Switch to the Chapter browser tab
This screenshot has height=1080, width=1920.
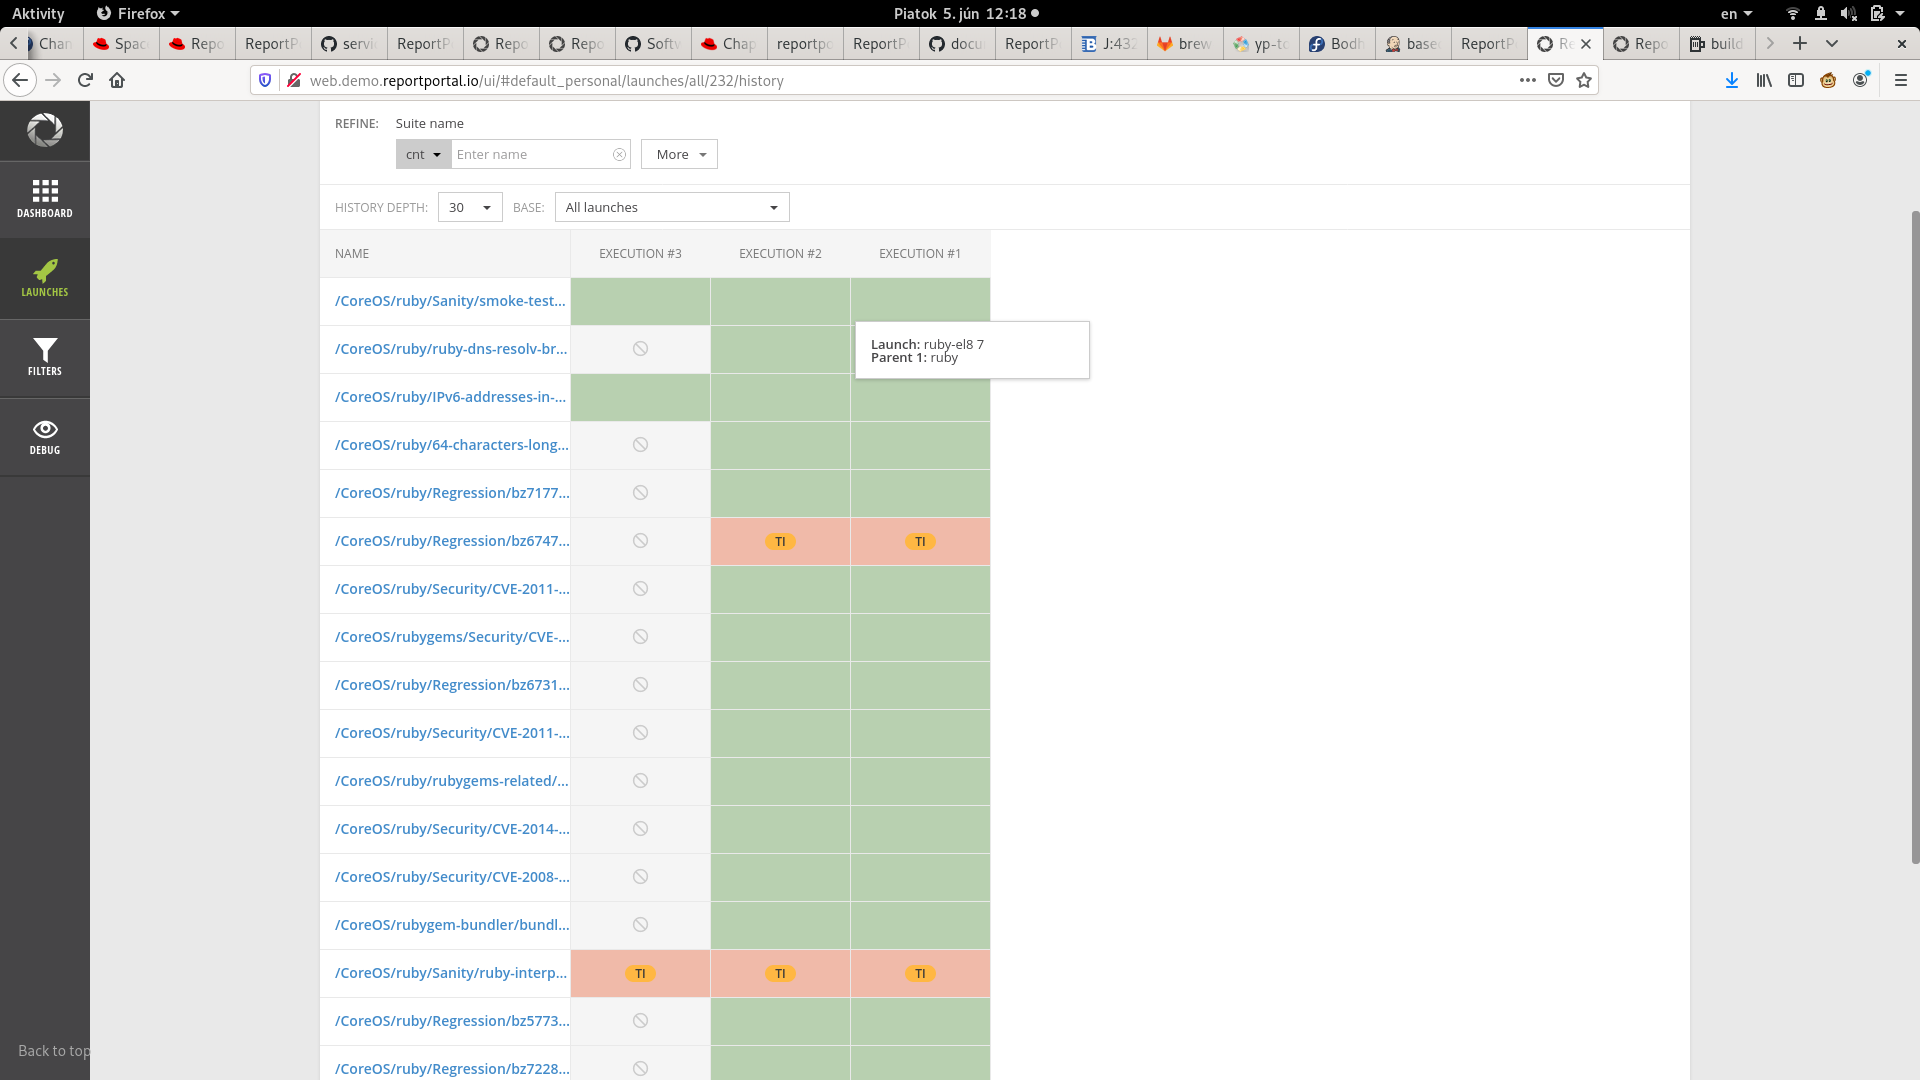coord(728,43)
